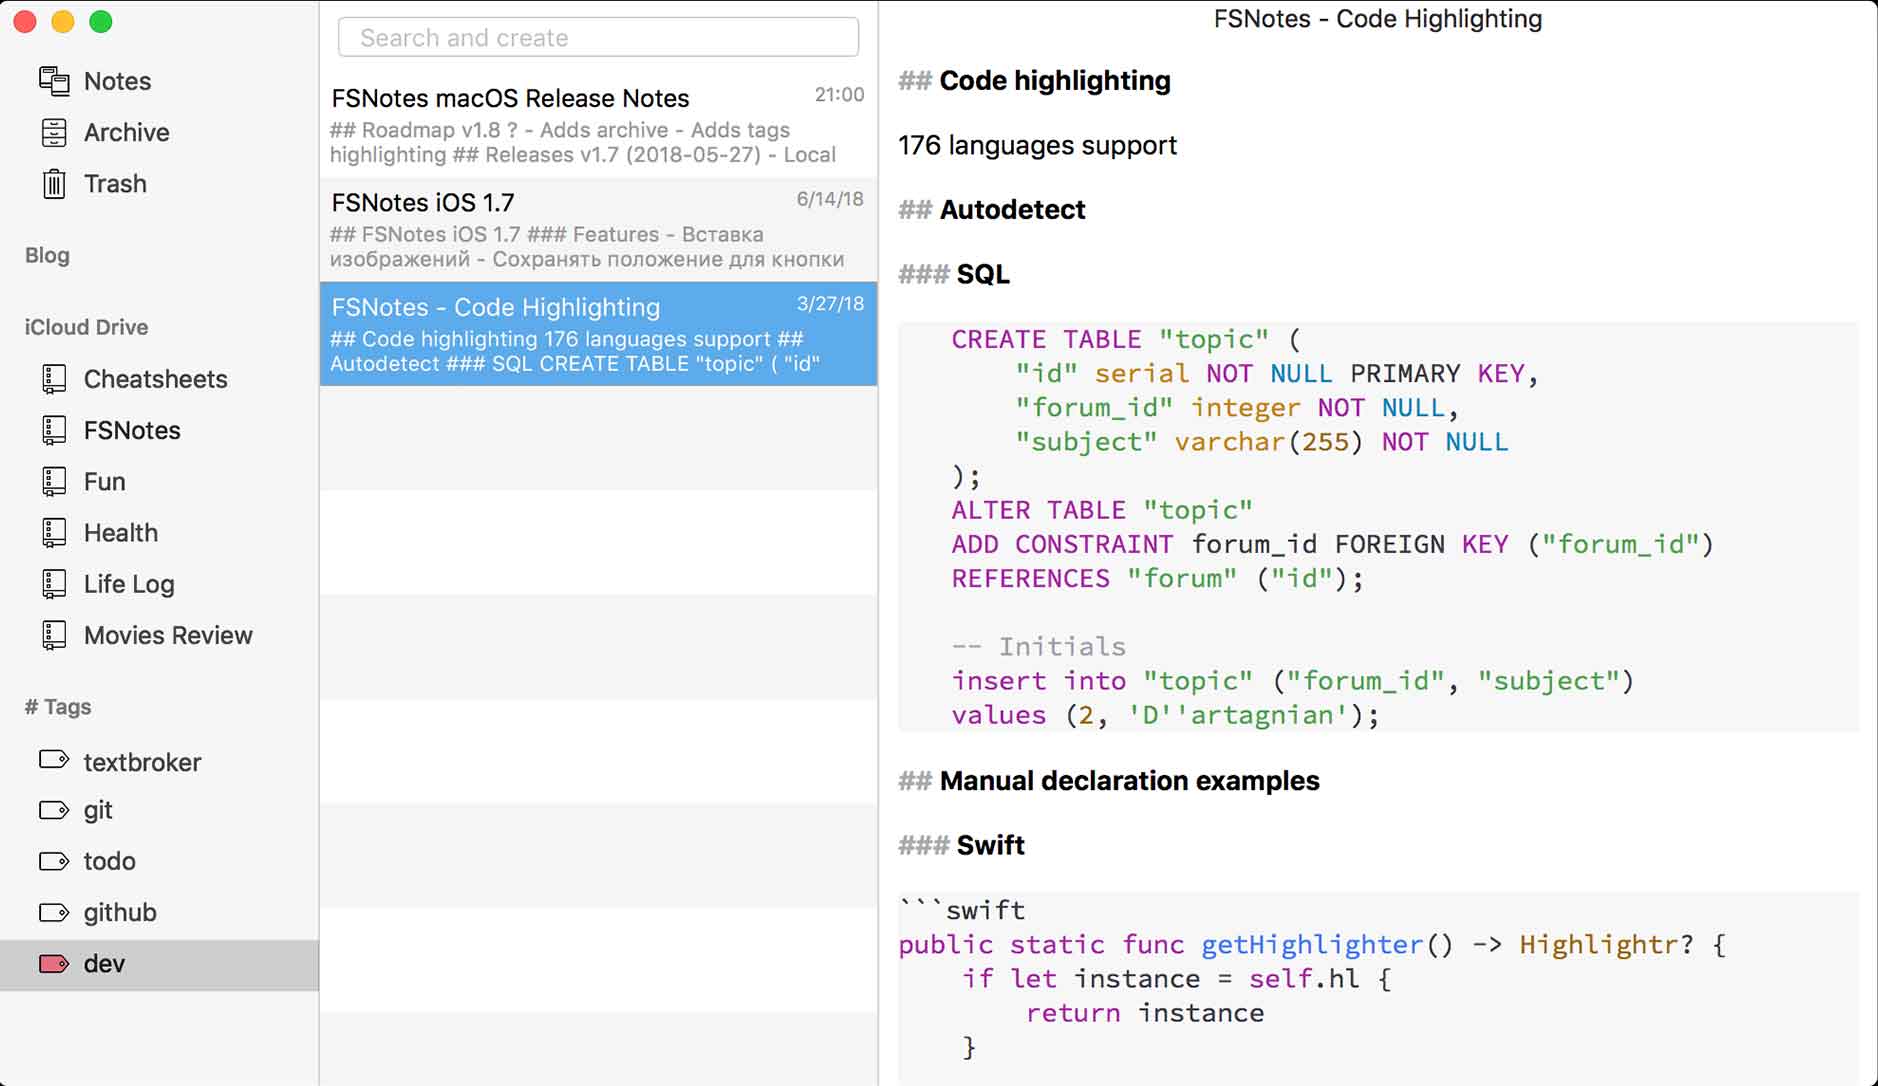Select Movies Review folder
The width and height of the screenshot is (1878, 1086).
tap(168, 636)
